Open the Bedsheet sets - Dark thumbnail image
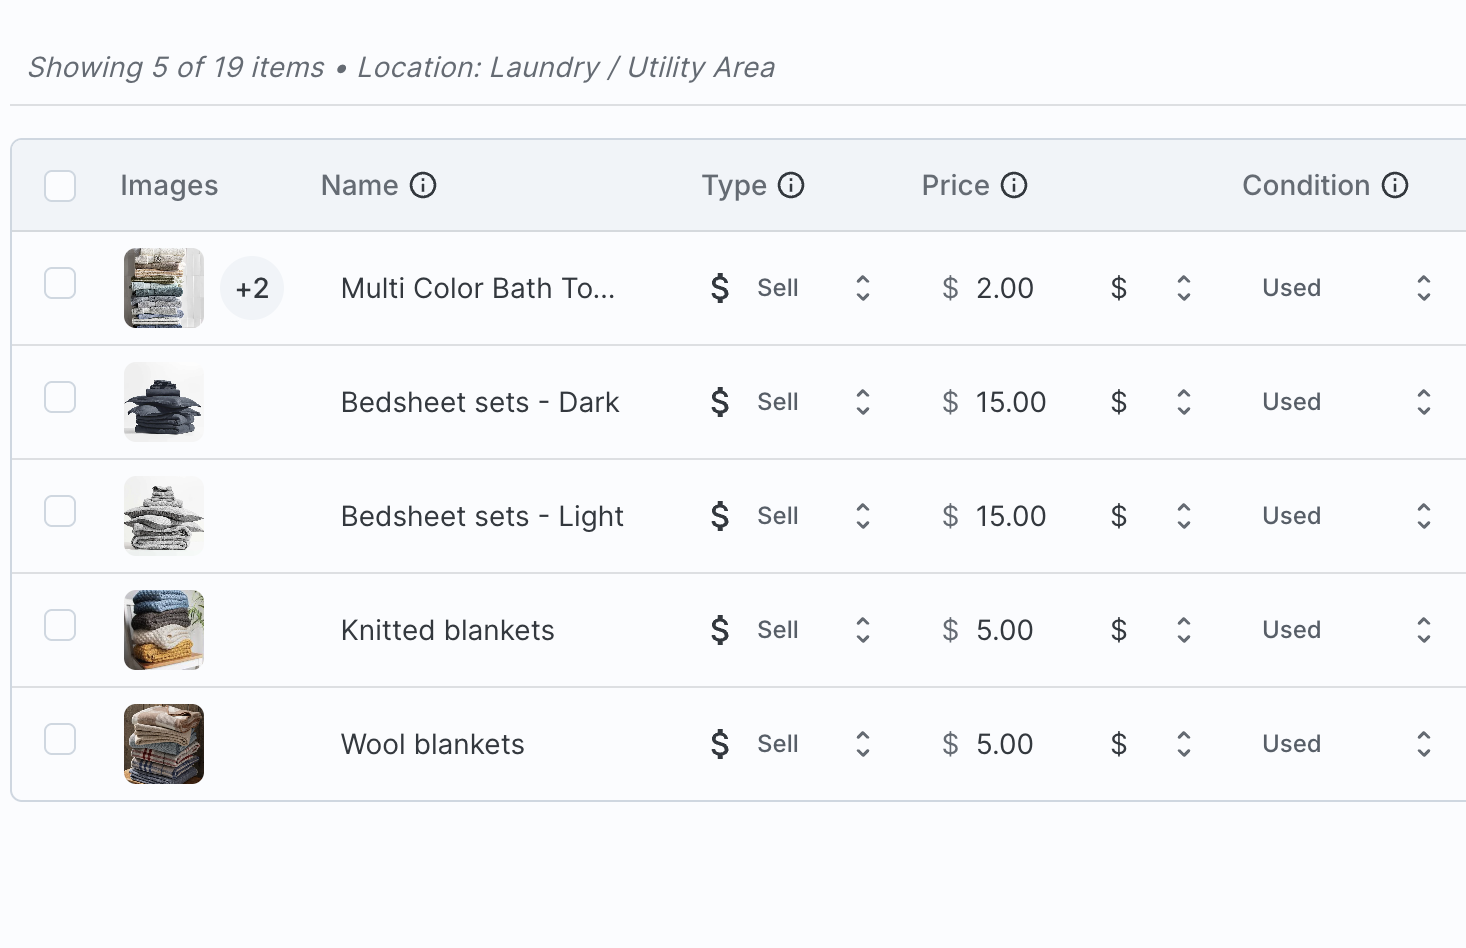The image size is (1466, 948). [x=163, y=402]
